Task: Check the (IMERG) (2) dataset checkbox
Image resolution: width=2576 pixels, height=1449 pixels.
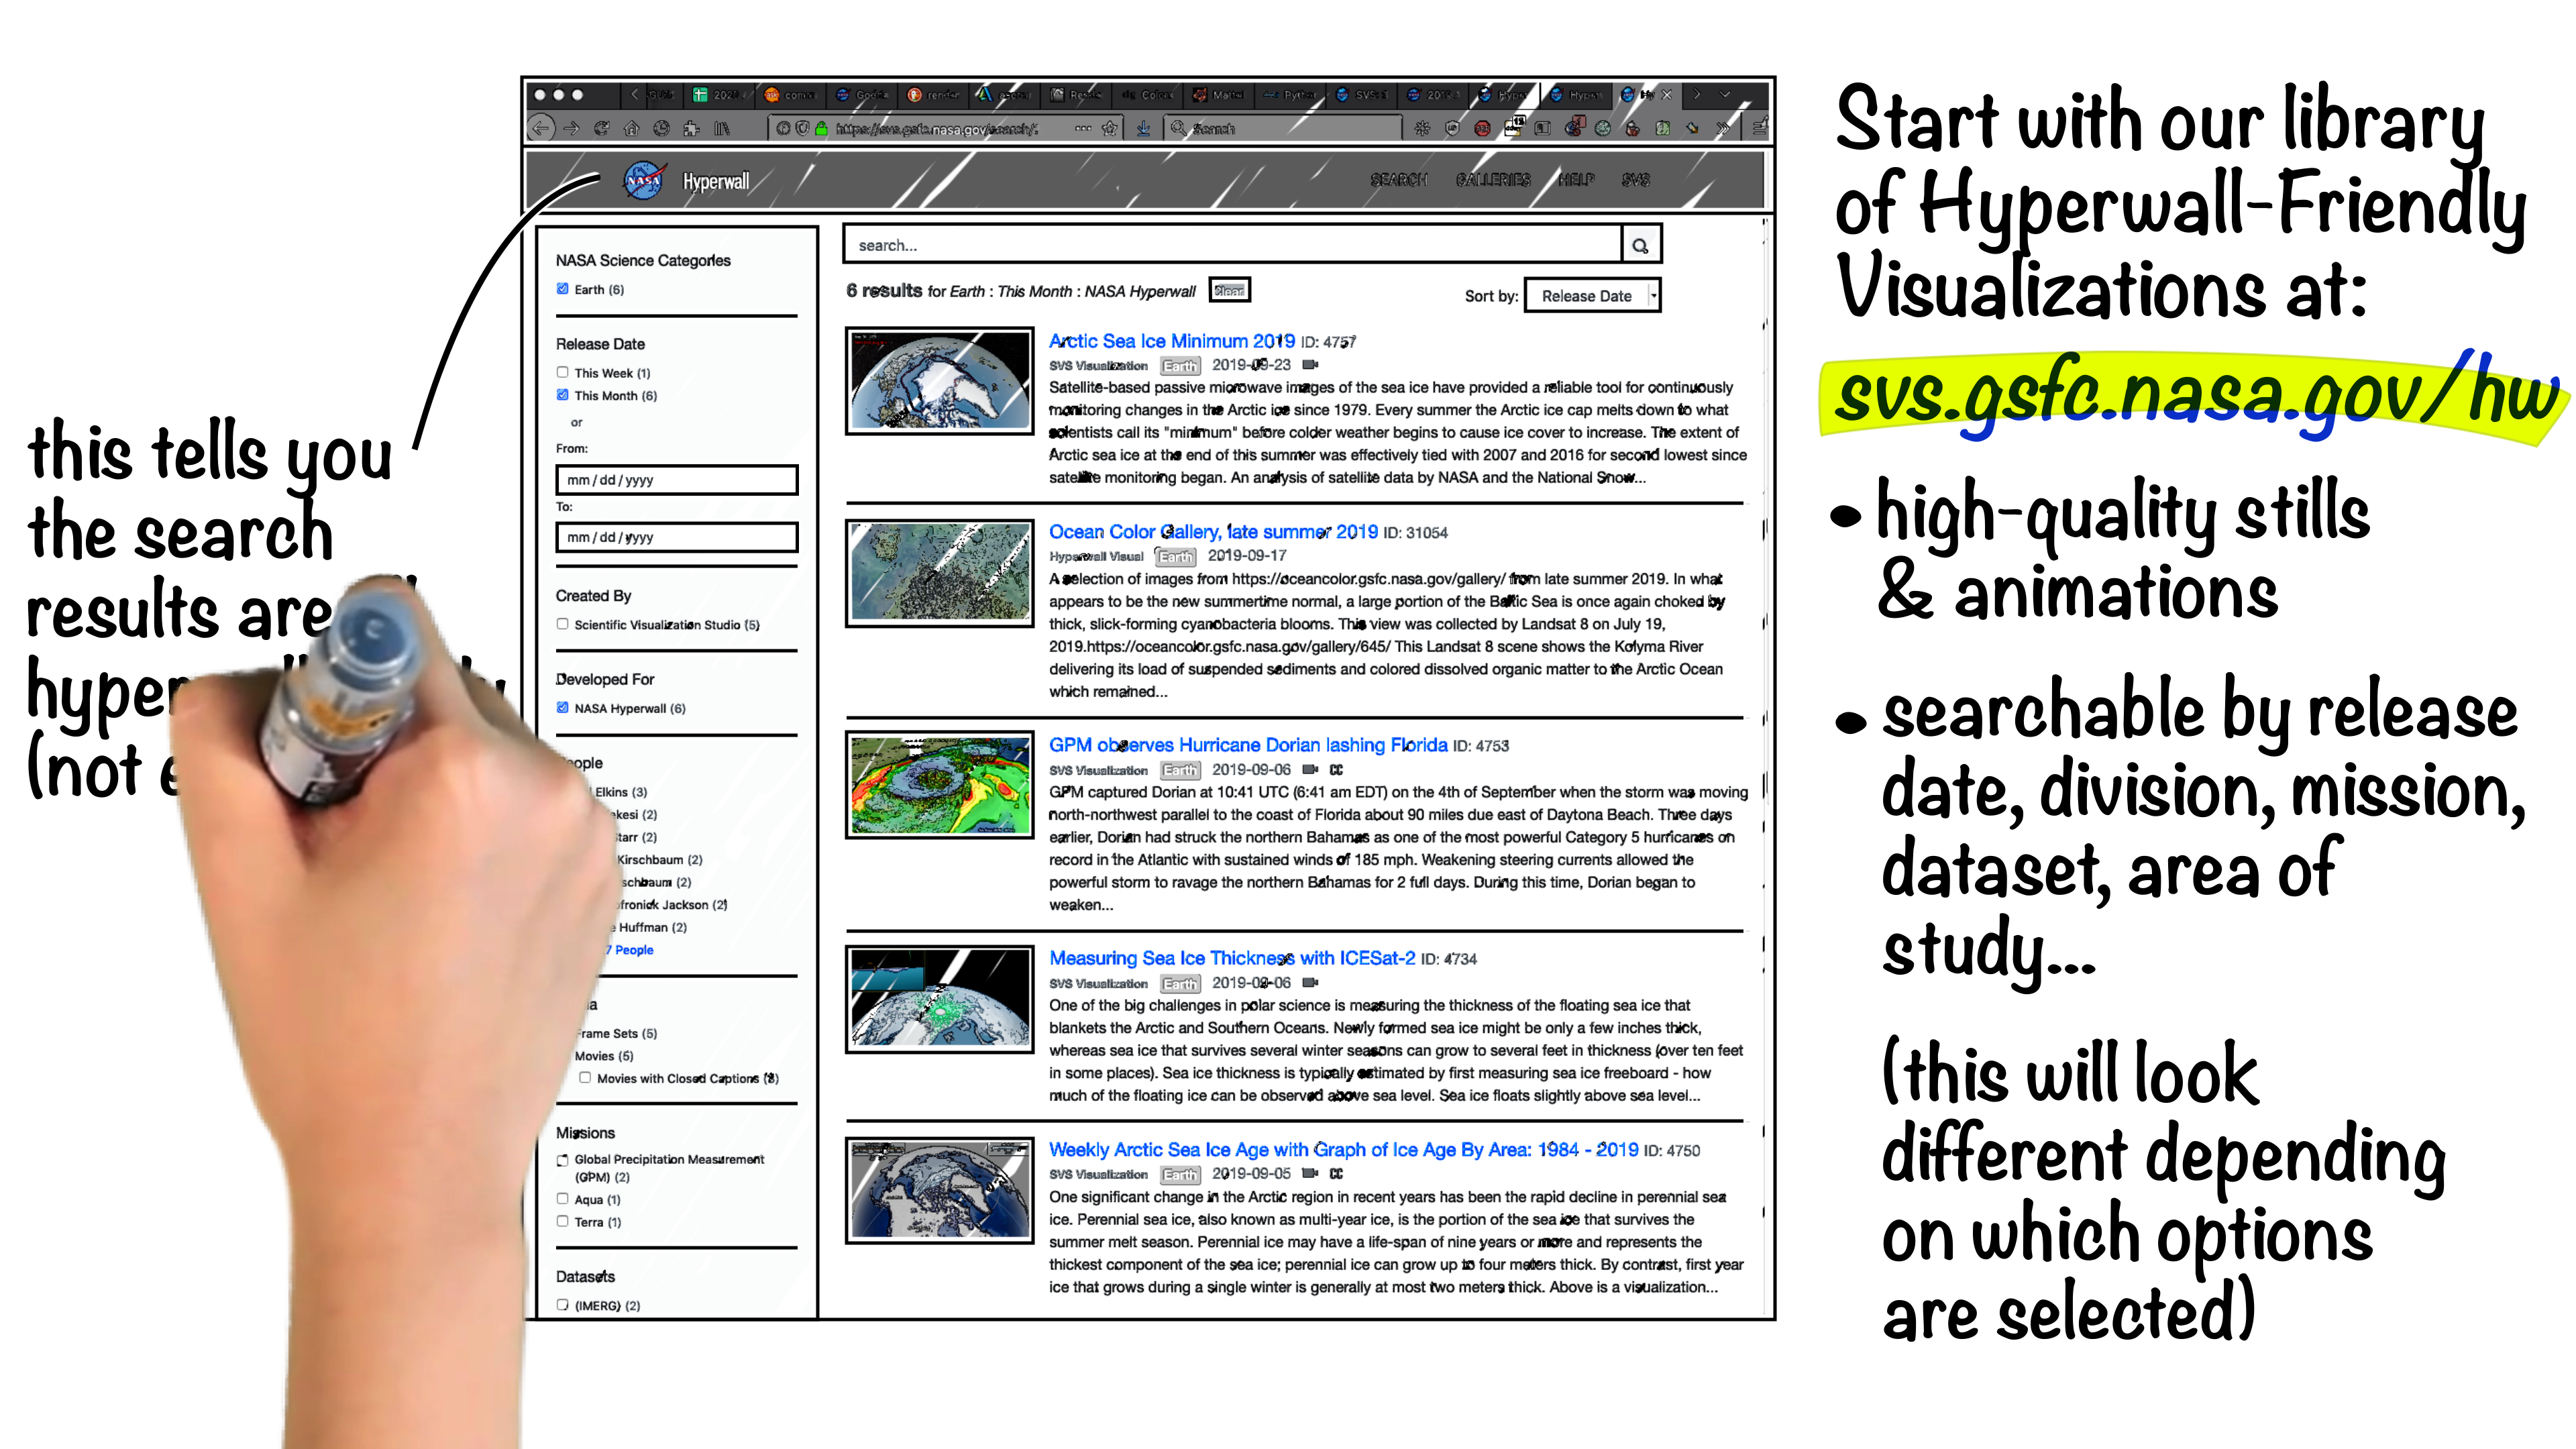Action: coord(562,1304)
